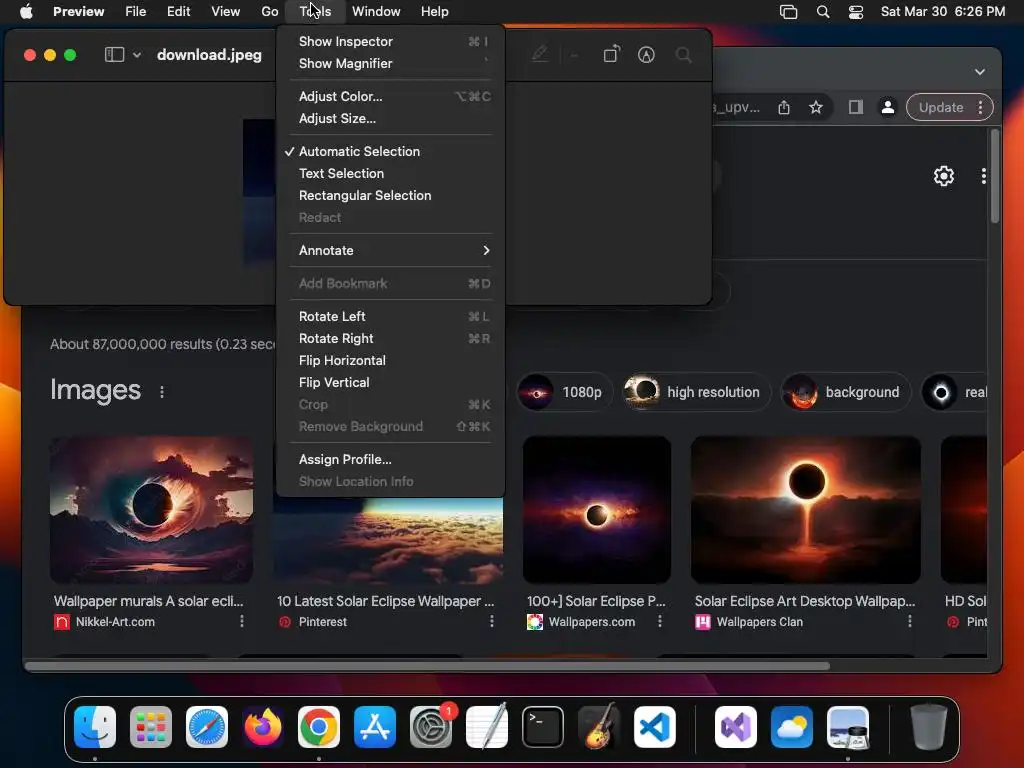Viewport: 1024px width, 768px height.
Task: Choose Flip Vertical
Action: pyautogui.click(x=391, y=383)
